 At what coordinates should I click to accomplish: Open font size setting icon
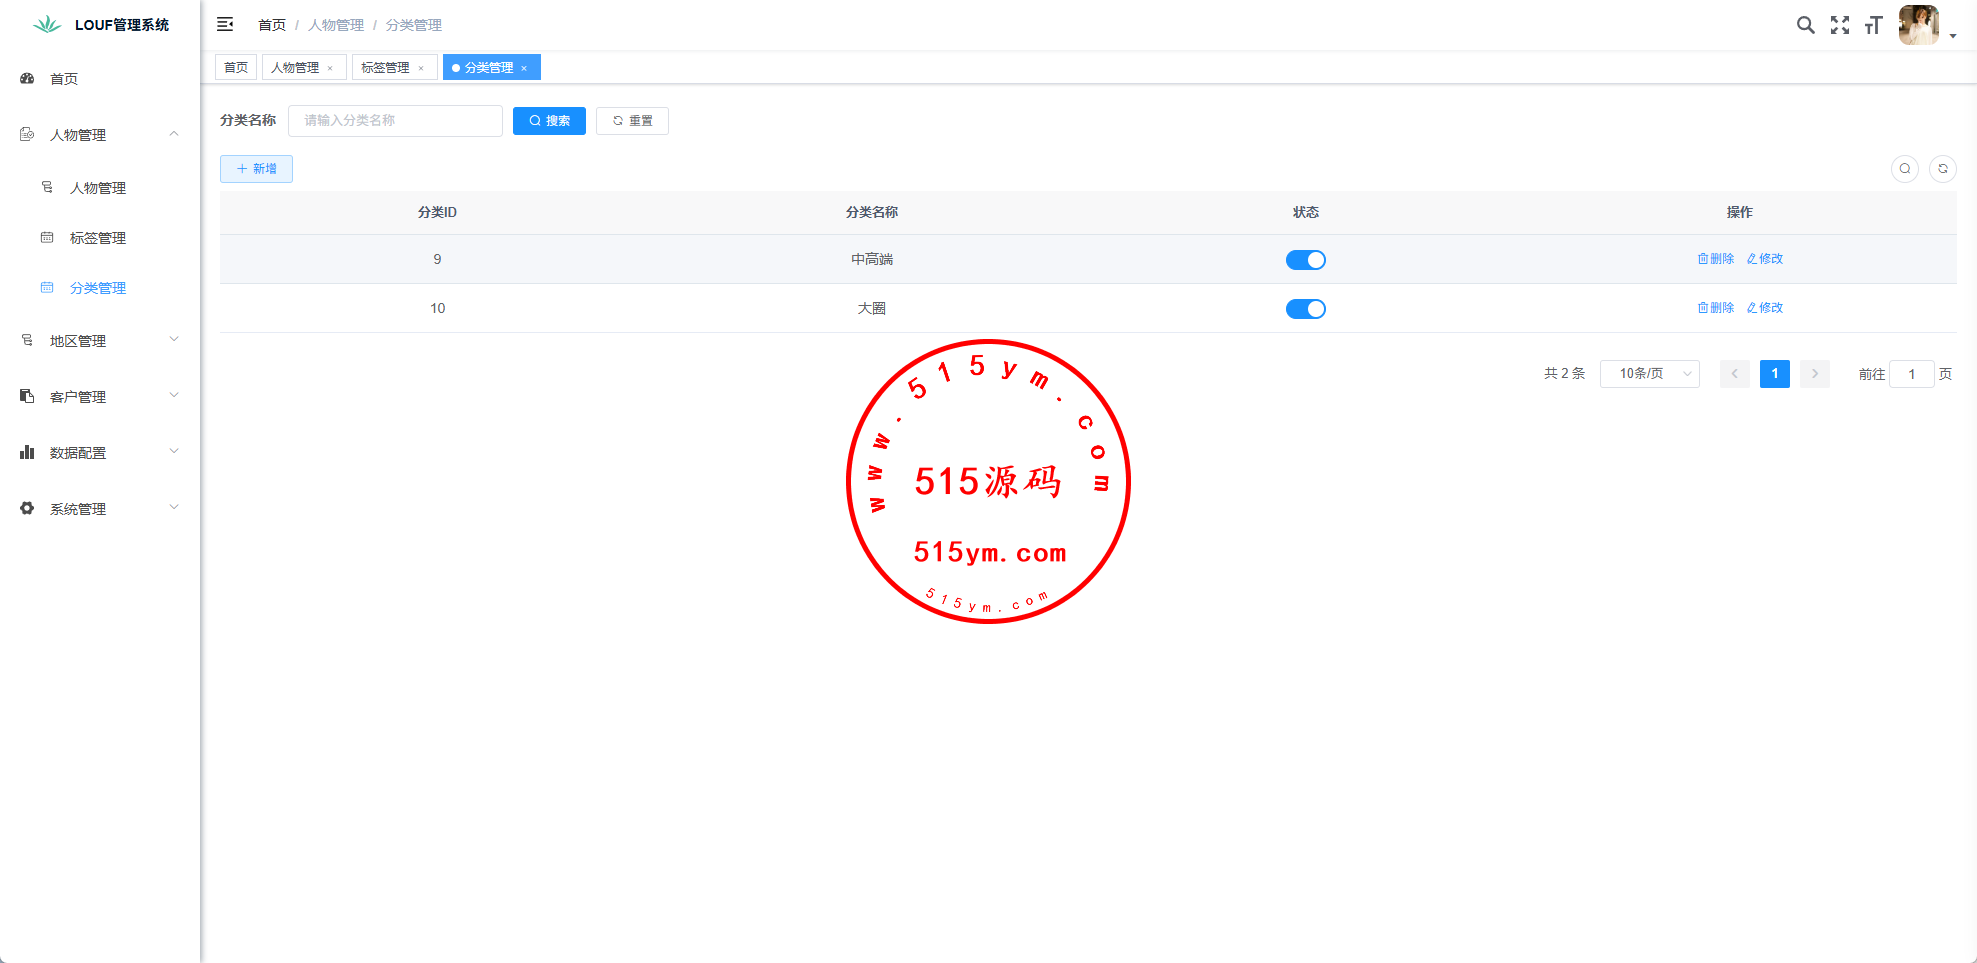point(1873,25)
